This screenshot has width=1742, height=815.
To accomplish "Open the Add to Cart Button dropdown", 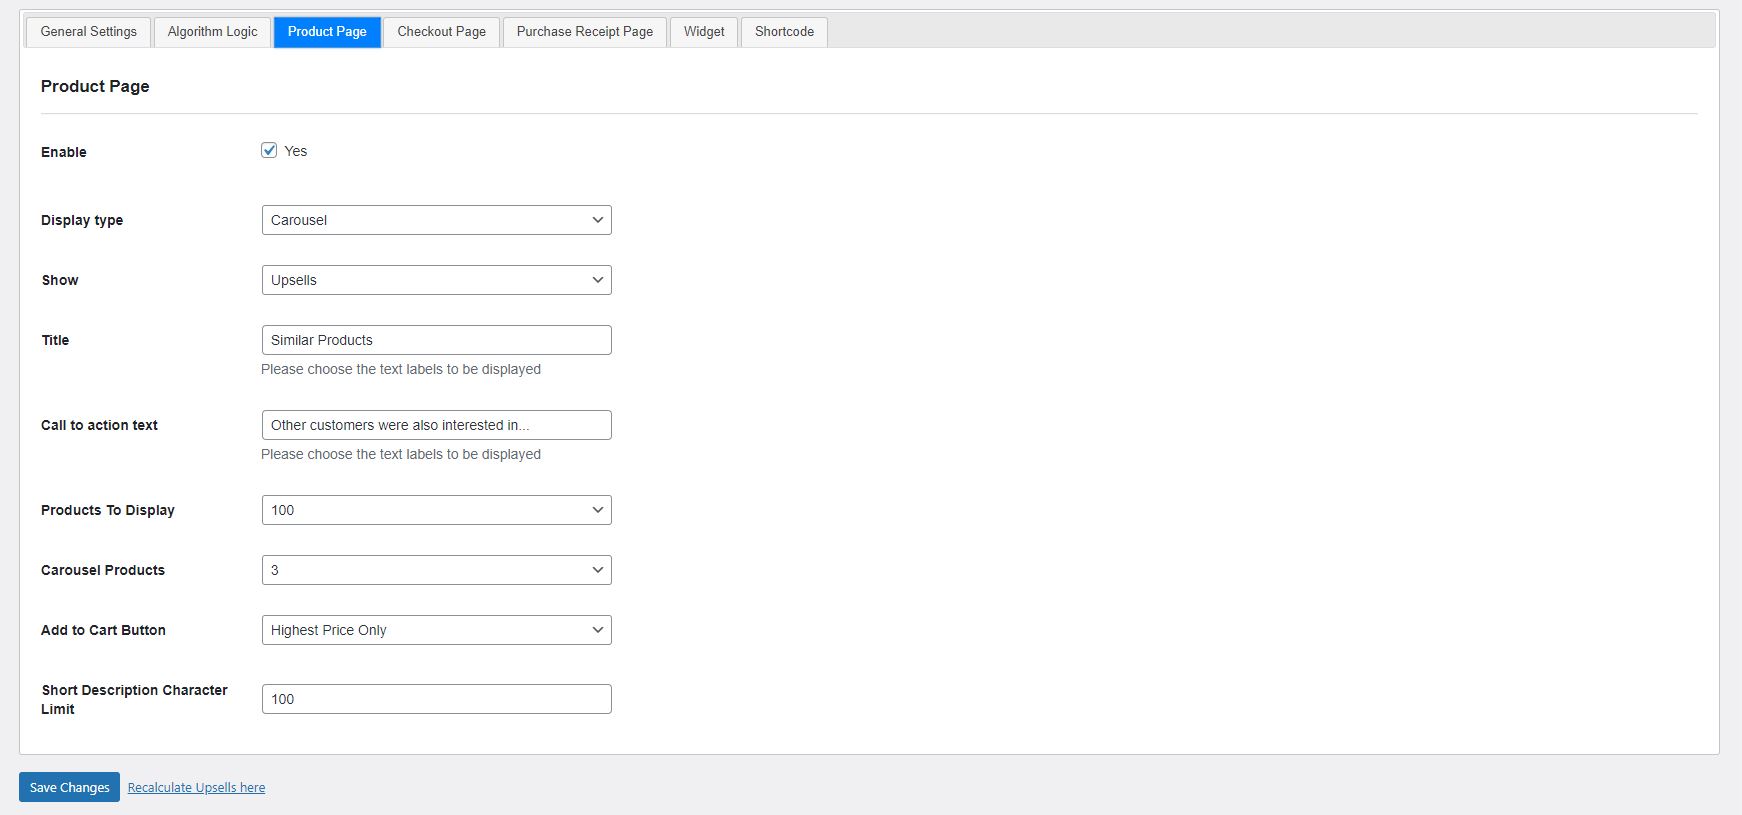I will coord(436,630).
